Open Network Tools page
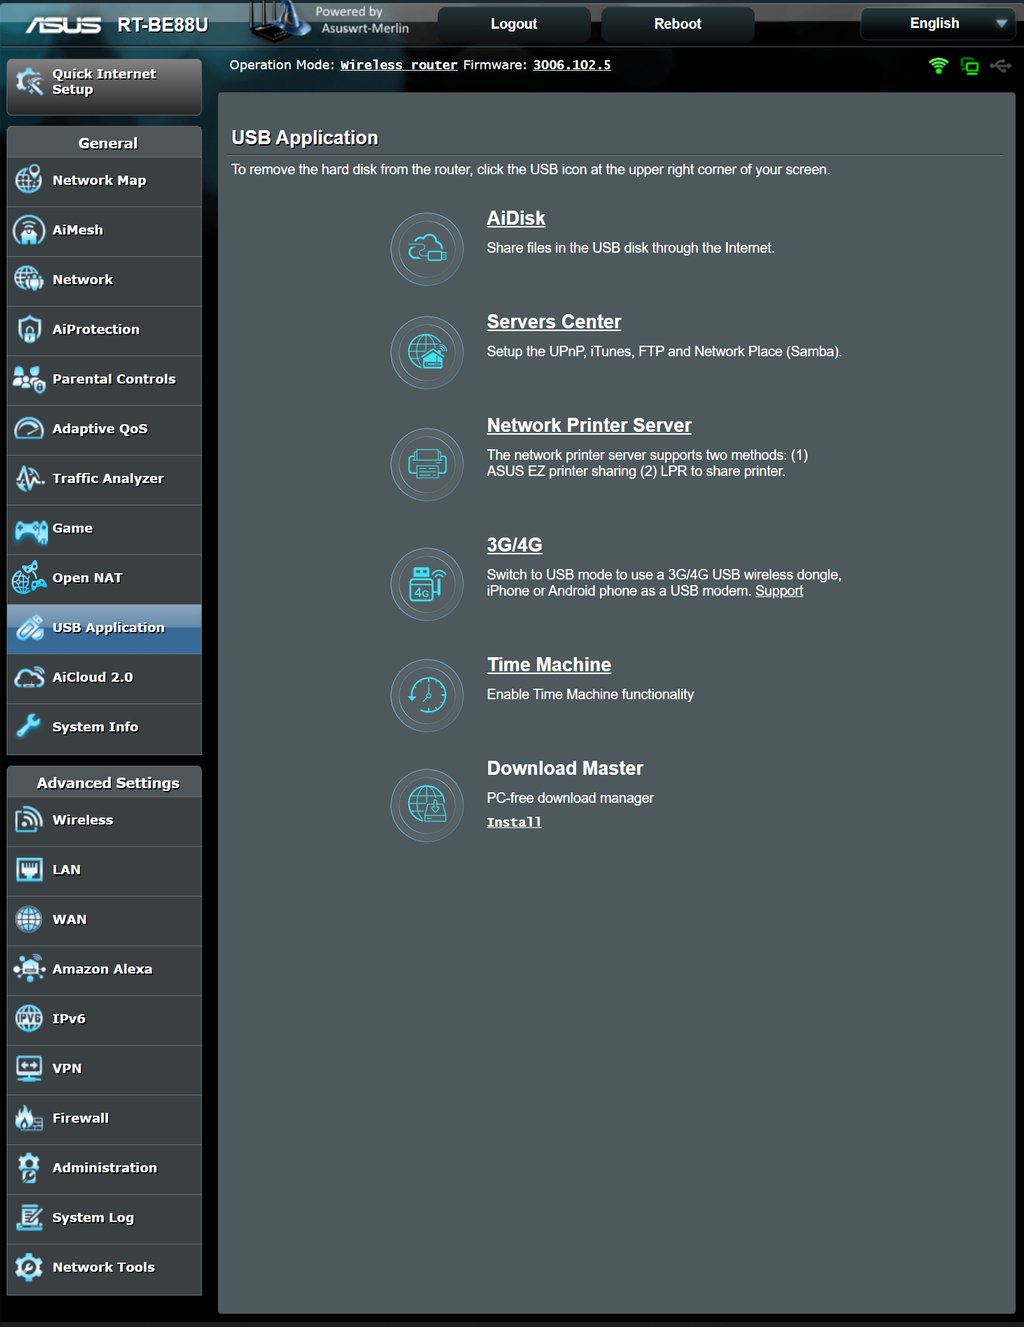Screen dimensions: 1024x1327 [x=104, y=1268]
